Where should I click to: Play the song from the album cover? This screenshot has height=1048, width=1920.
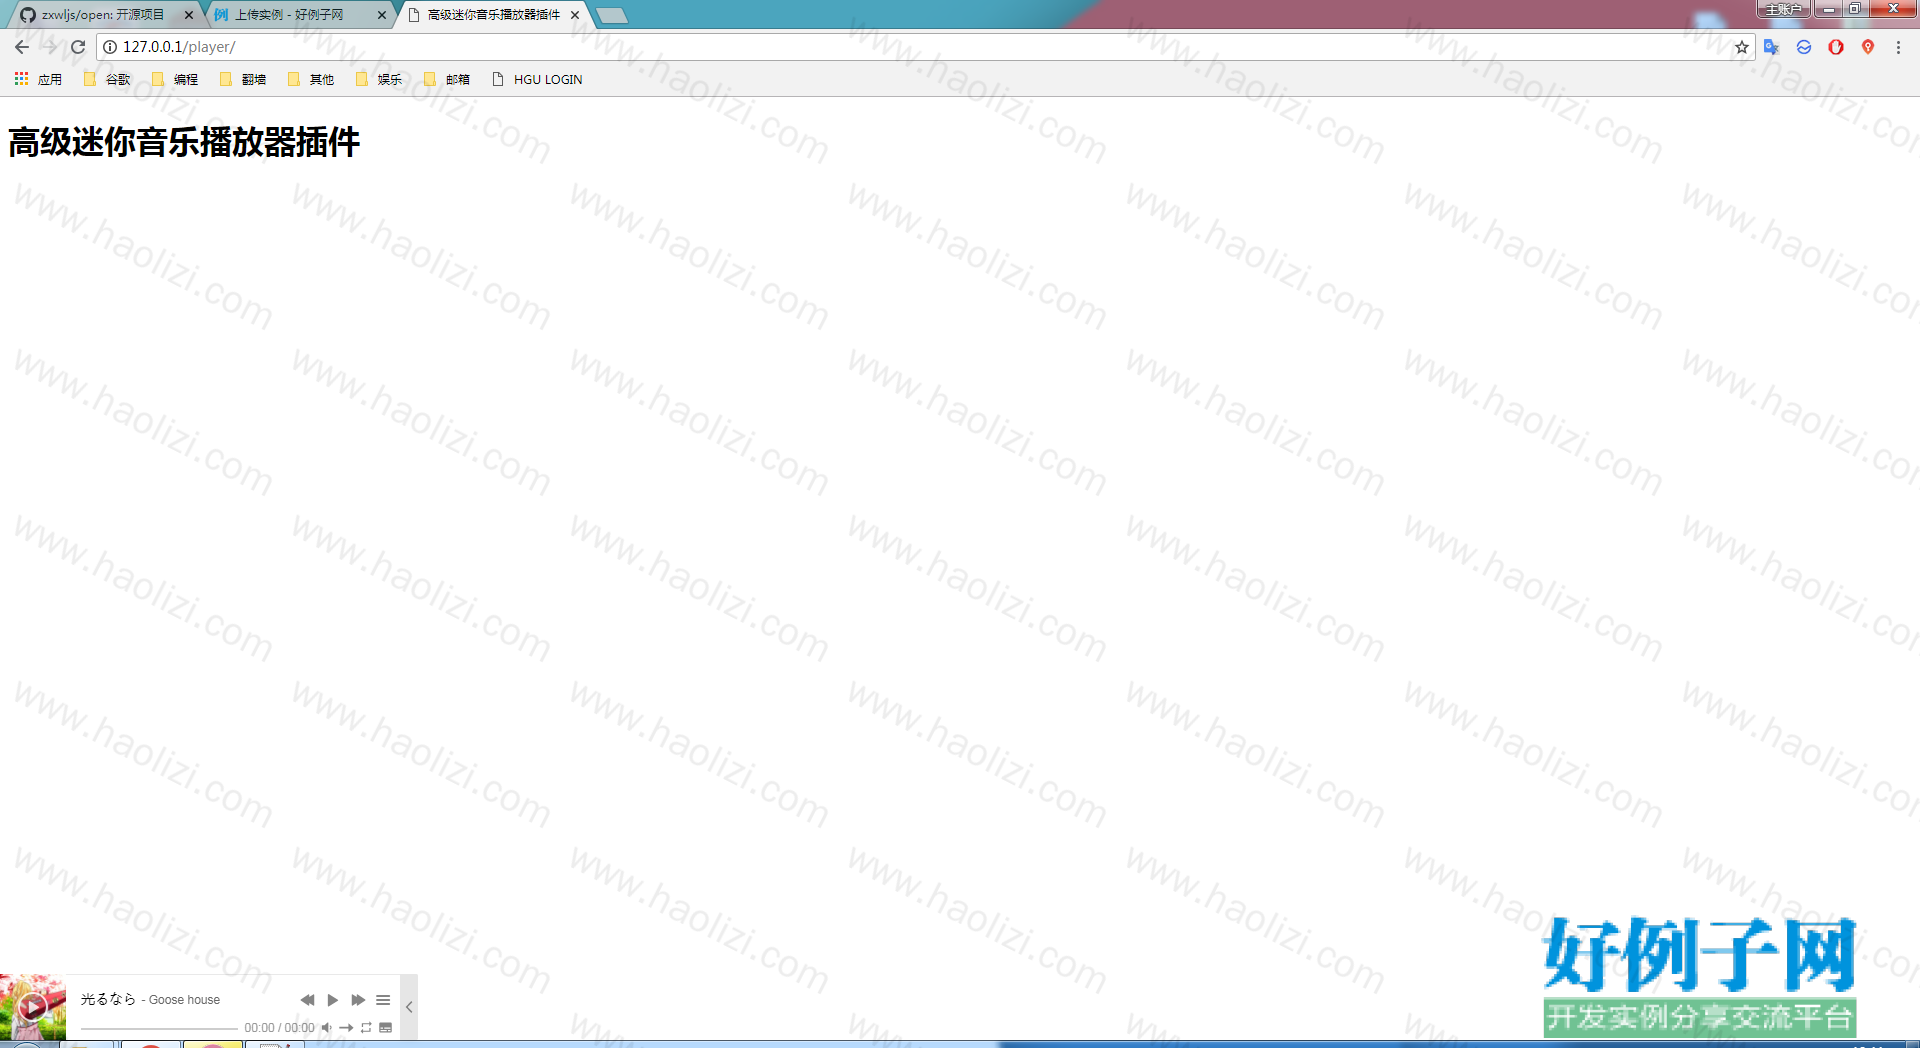32,1007
